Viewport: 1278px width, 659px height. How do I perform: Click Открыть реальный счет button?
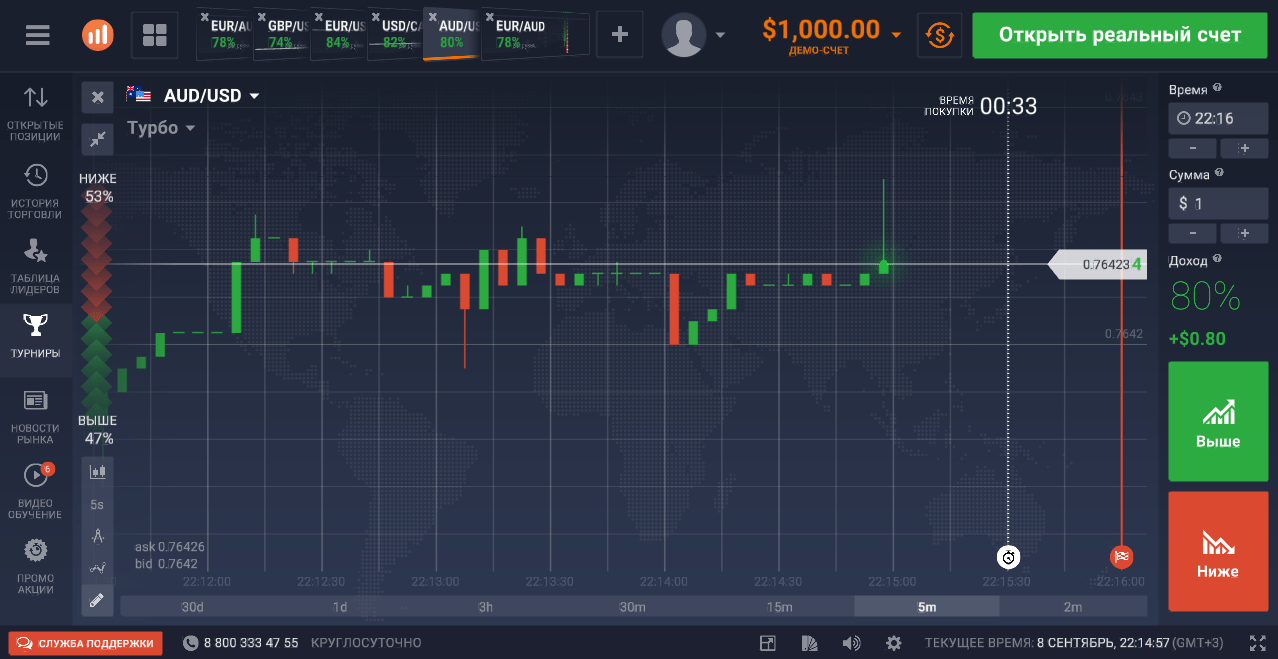pyautogui.click(x=1120, y=35)
